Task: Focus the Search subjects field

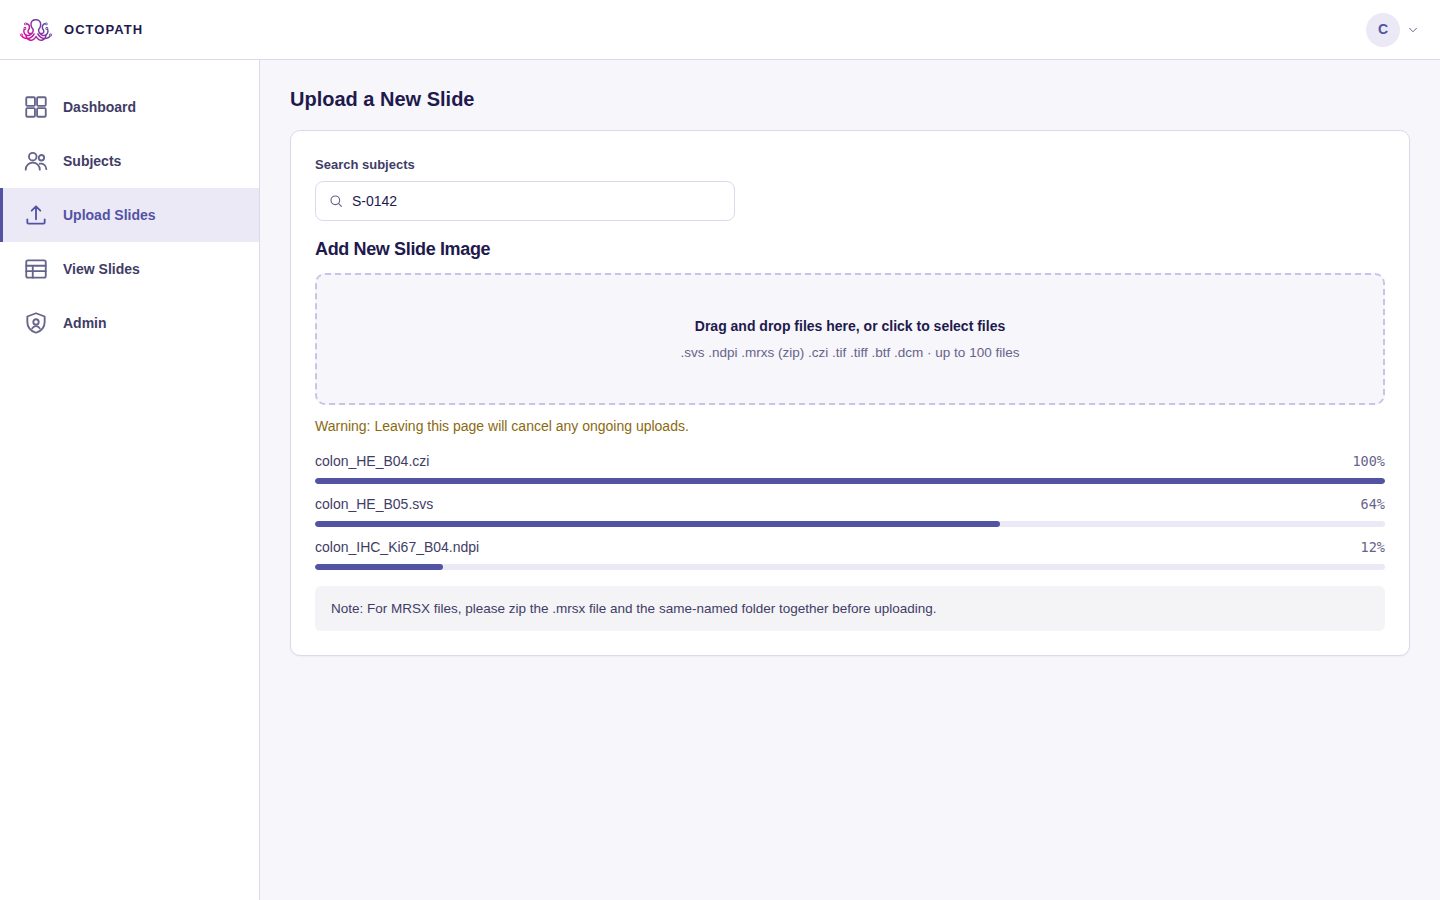Action: [525, 201]
